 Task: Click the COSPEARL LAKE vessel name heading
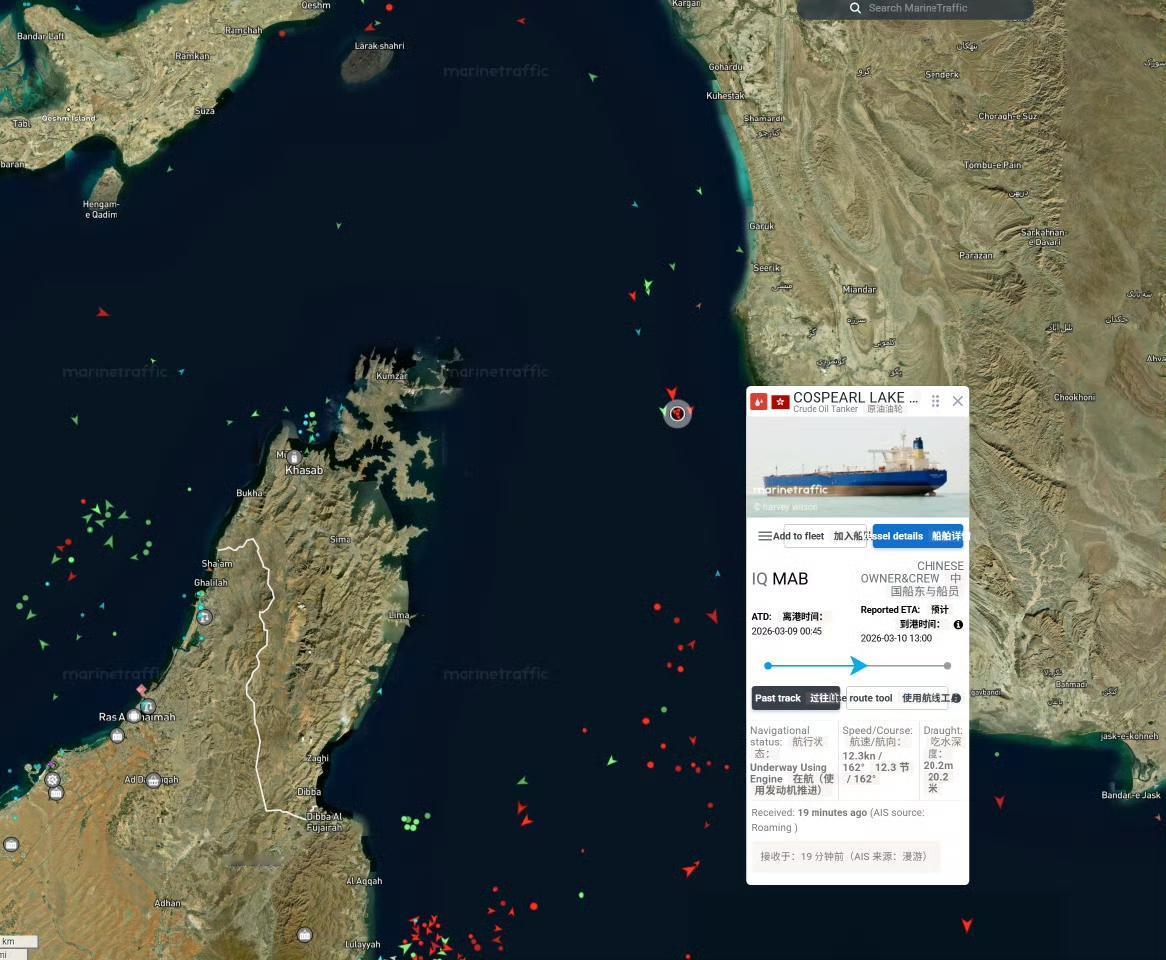(x=855, y=398)
